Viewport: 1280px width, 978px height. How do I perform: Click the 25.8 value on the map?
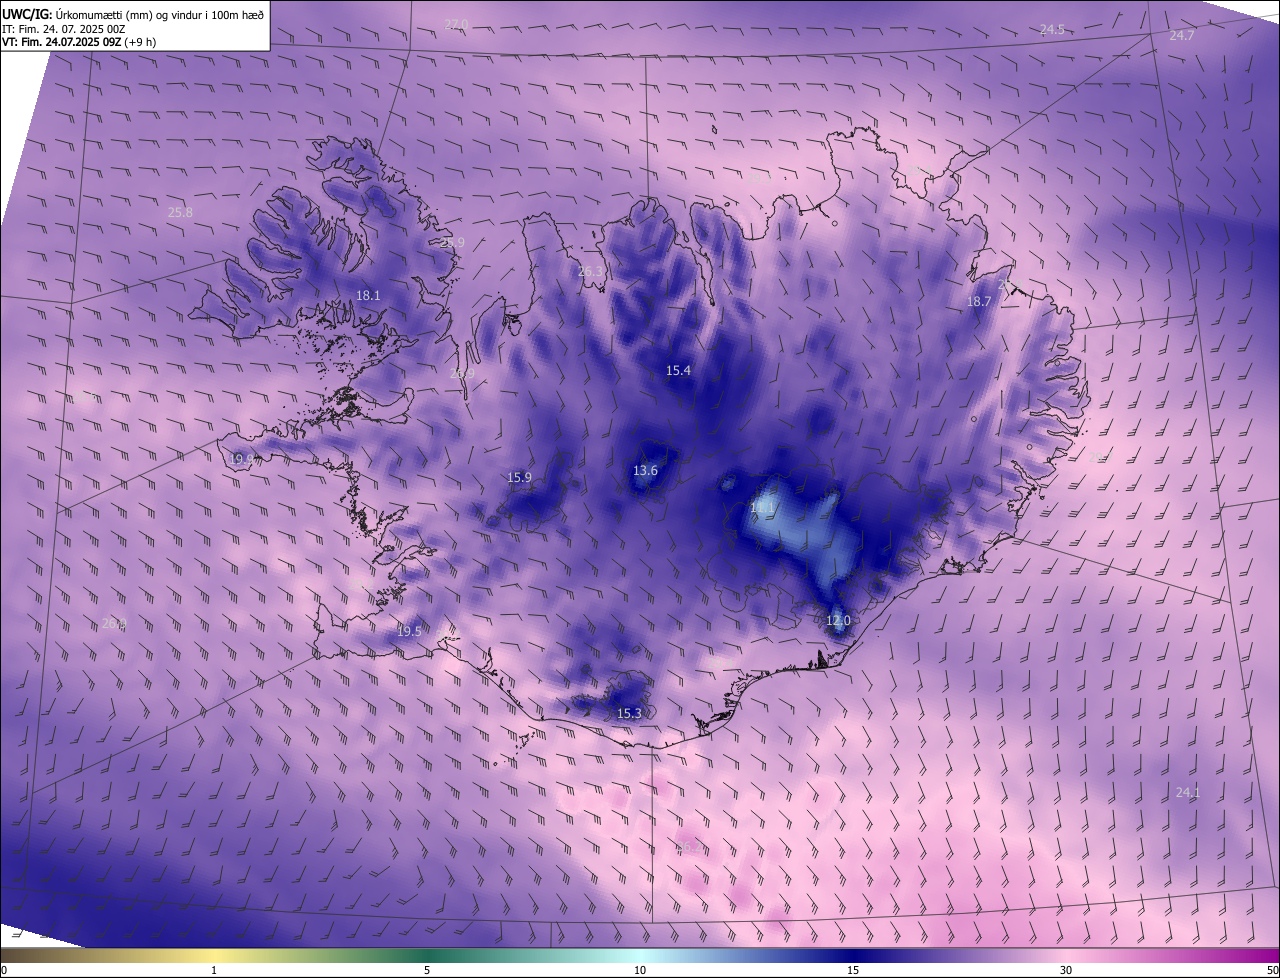point(180,212)
